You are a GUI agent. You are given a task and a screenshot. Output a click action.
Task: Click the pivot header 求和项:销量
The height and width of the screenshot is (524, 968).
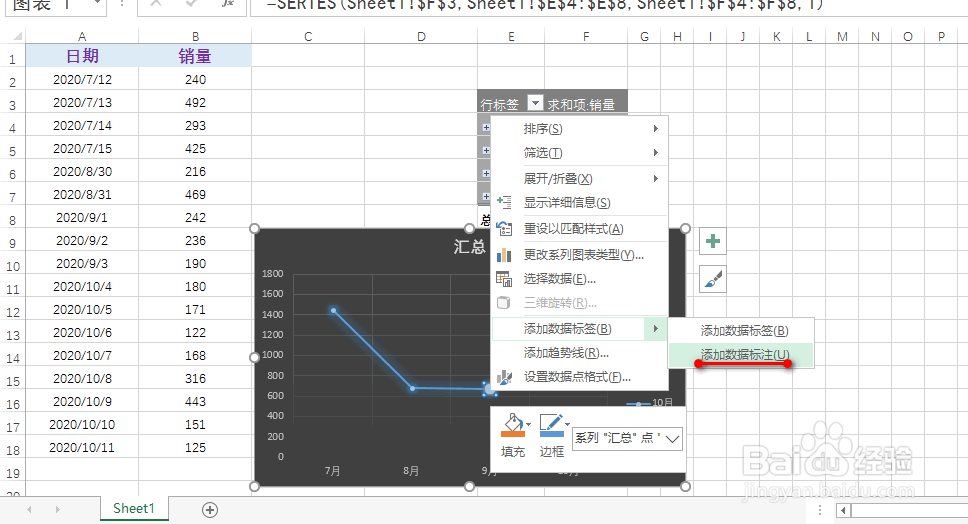coord(581,104)
